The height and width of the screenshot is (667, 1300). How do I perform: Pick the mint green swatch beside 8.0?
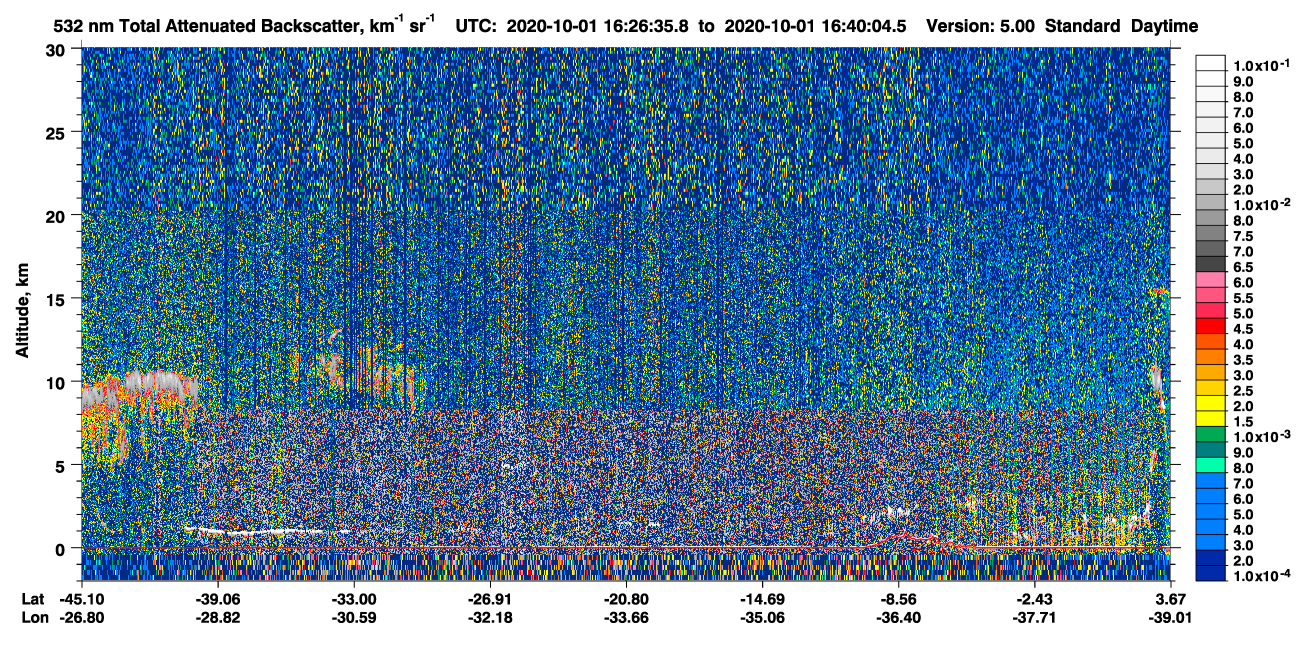(x=1210, y=465)
